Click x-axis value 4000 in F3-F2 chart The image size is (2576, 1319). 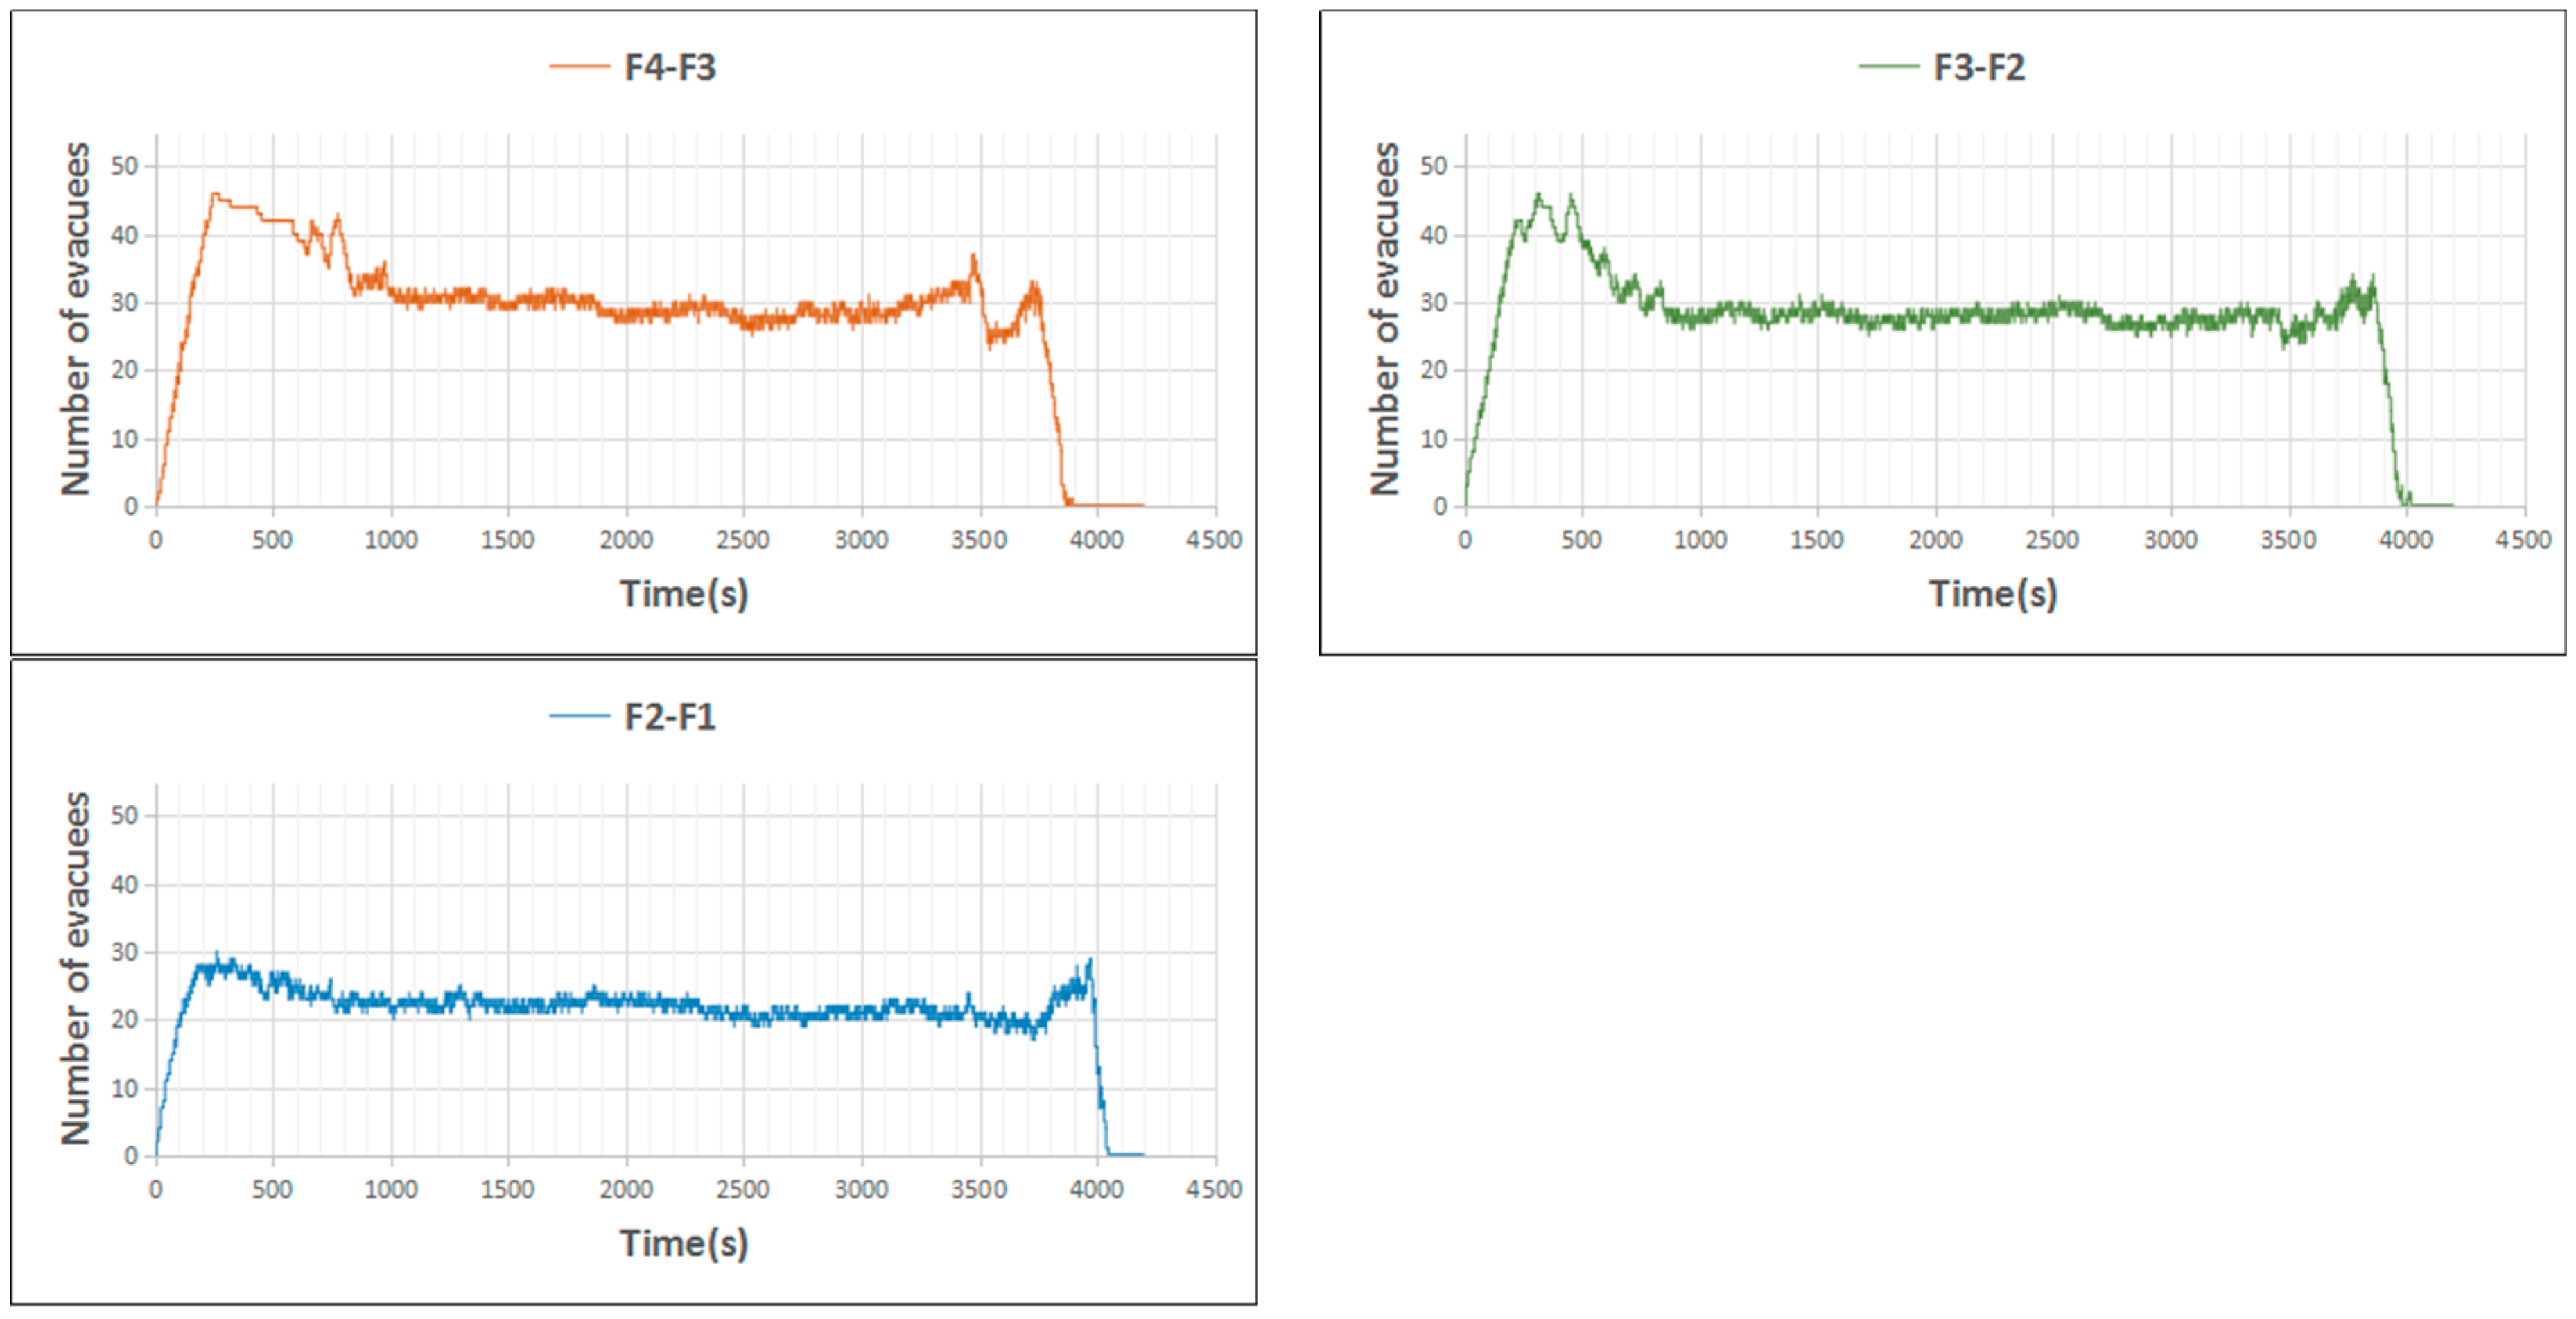2406,540
